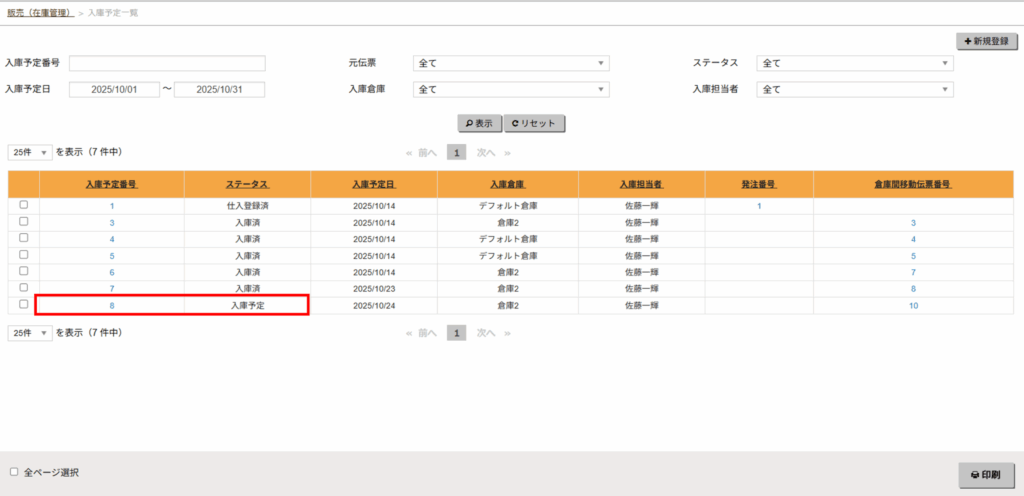Open the 元伝票 dropdown
This screenshot has width=1024, height=496.
coord(511,63)
